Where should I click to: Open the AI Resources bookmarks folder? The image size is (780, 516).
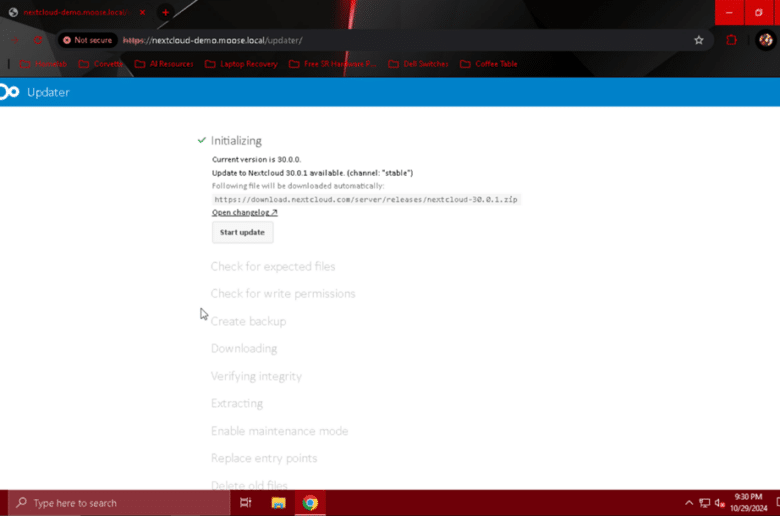[x=164, y=64]
